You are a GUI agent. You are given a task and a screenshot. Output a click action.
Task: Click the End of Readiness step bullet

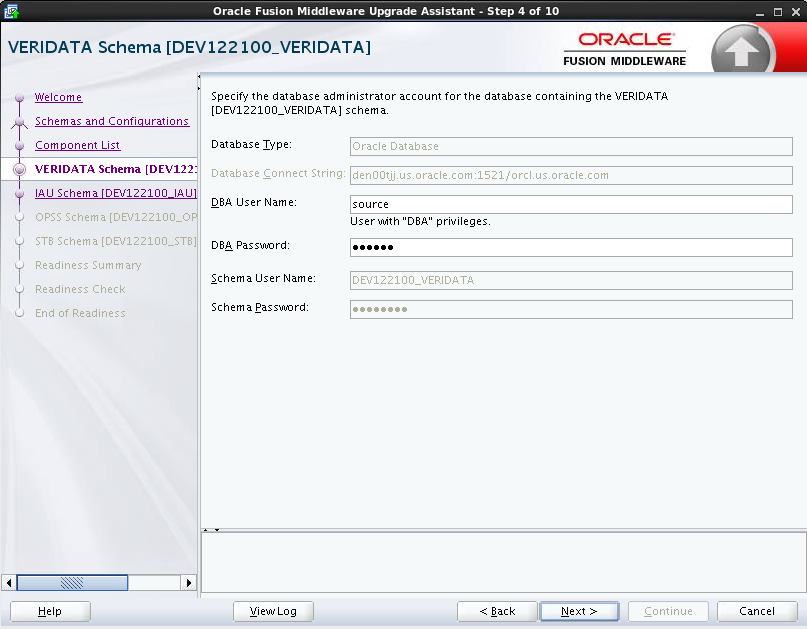[x=20, y=313]
